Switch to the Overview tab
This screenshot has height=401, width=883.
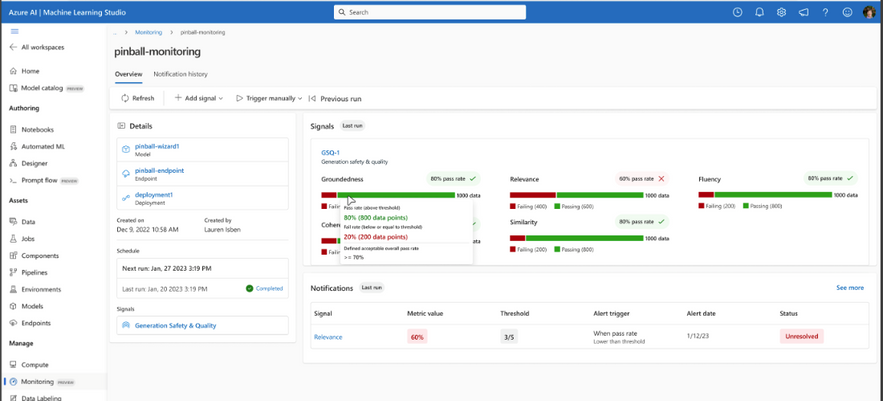point(128,74)
